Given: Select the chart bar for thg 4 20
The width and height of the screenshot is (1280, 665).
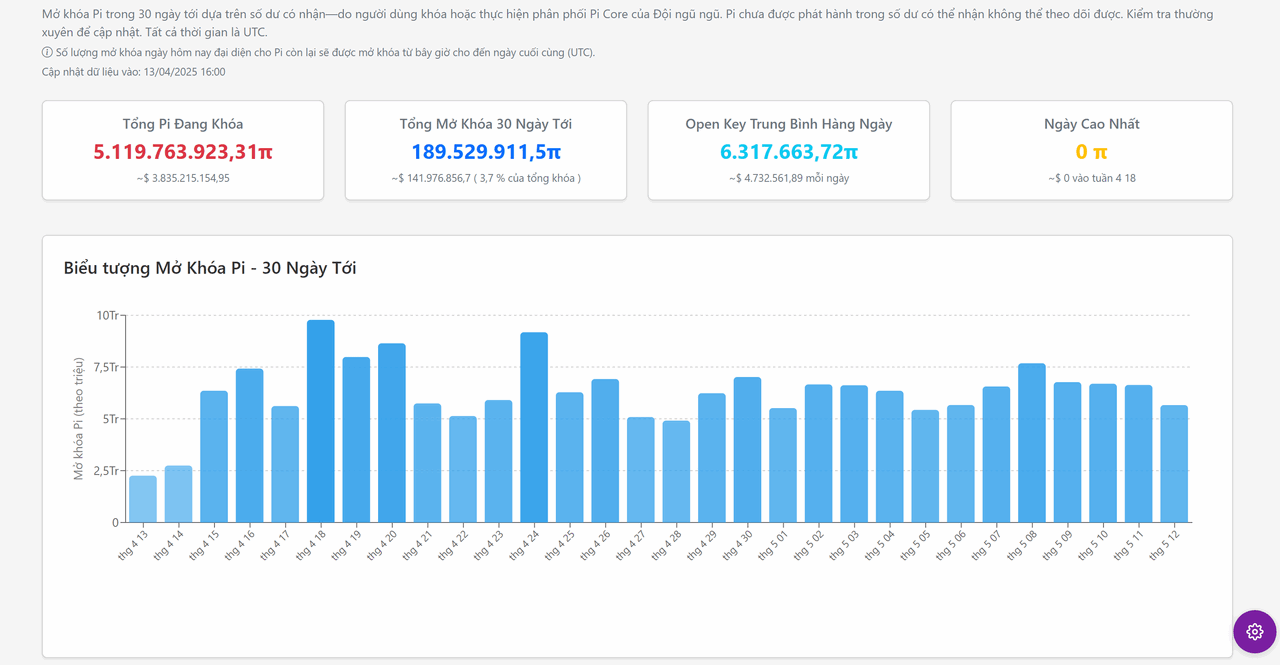Looking at the screenshot, I should click(x=391, y=433).
